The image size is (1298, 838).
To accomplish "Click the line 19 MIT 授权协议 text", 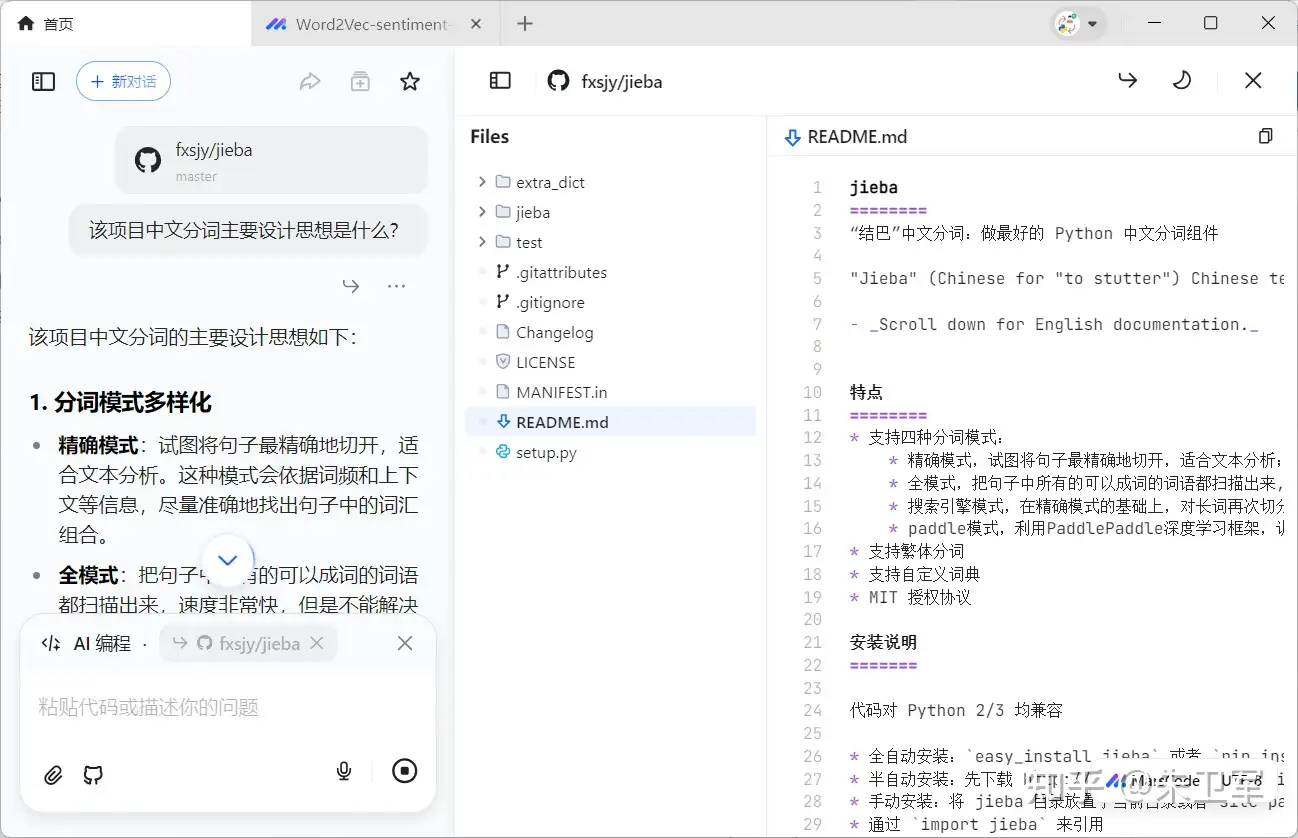I will (x=919, y=597).
